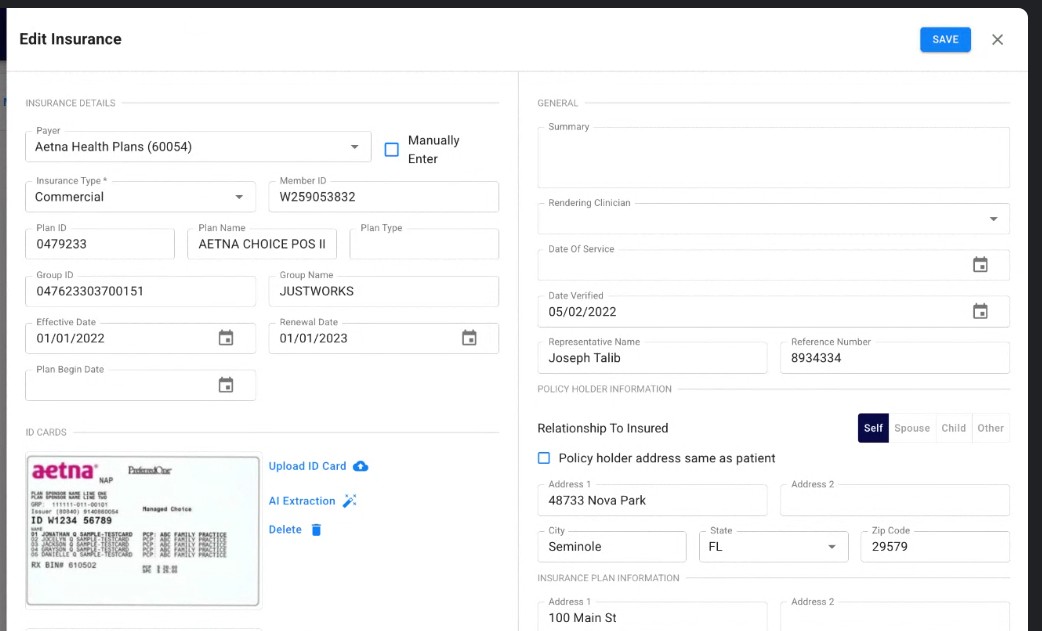The width and height of the screenshot is (1042, 631).
Task: Open the Effective Date calendar picker
Action: coord(226,338)
